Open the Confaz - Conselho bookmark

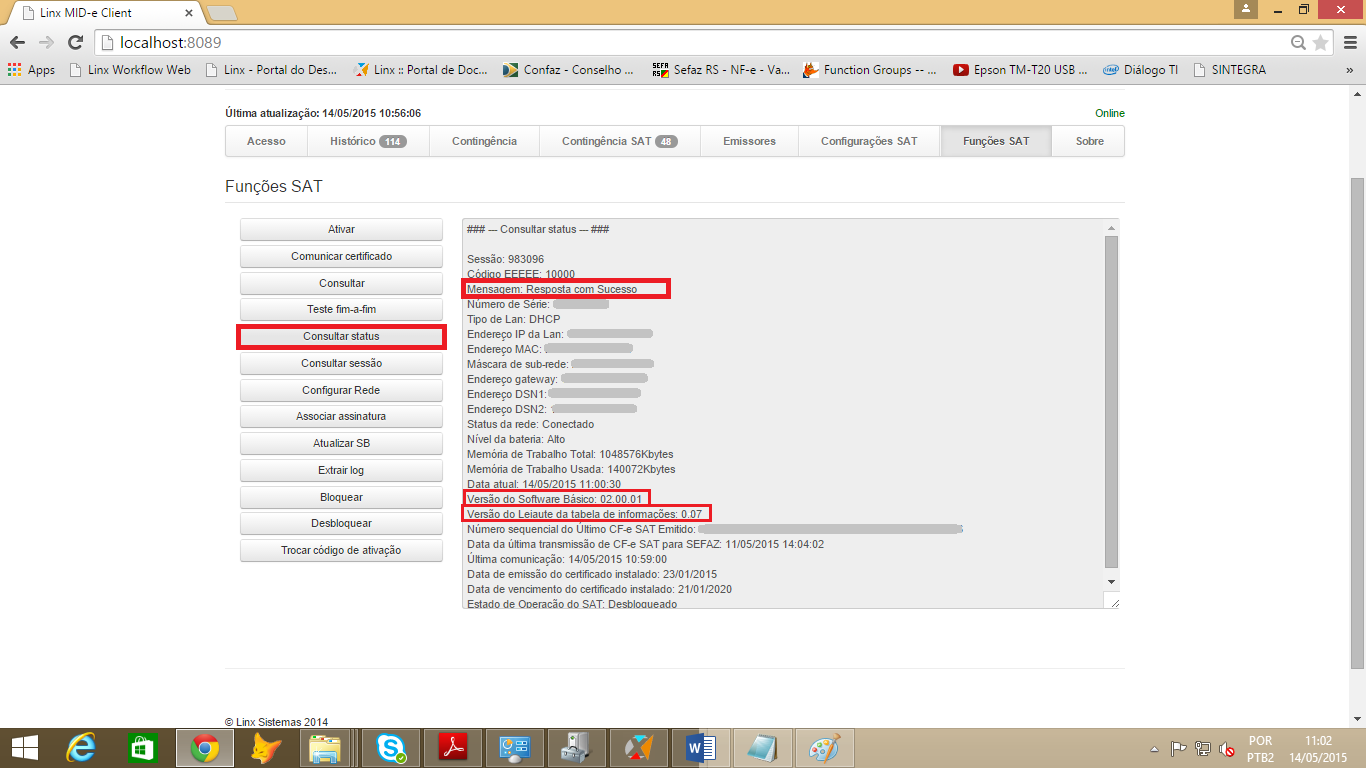pos(568,70)
